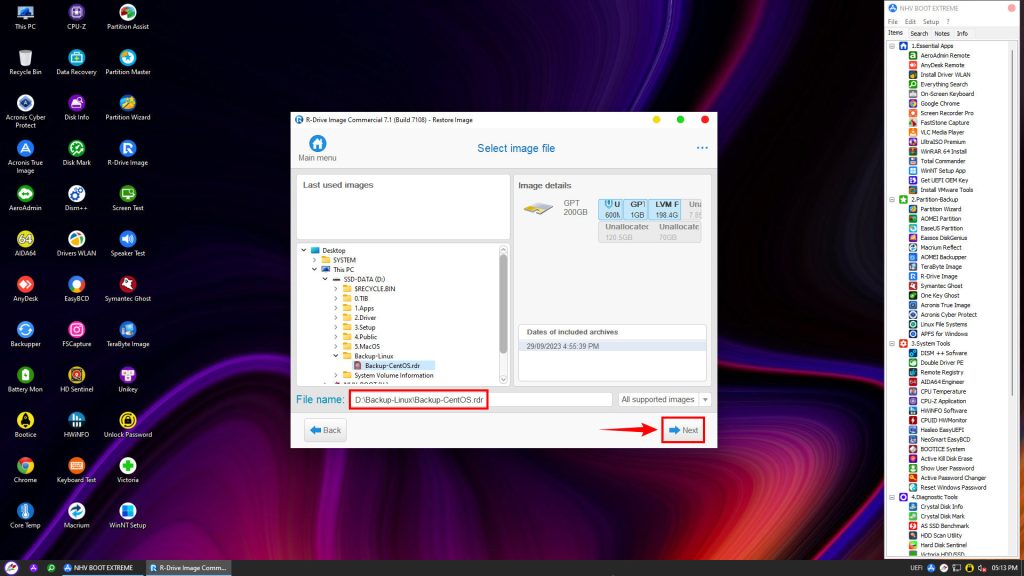Select the Screen Test desktop icon
The image size is (1024, 576).
(x=128, y=199)
